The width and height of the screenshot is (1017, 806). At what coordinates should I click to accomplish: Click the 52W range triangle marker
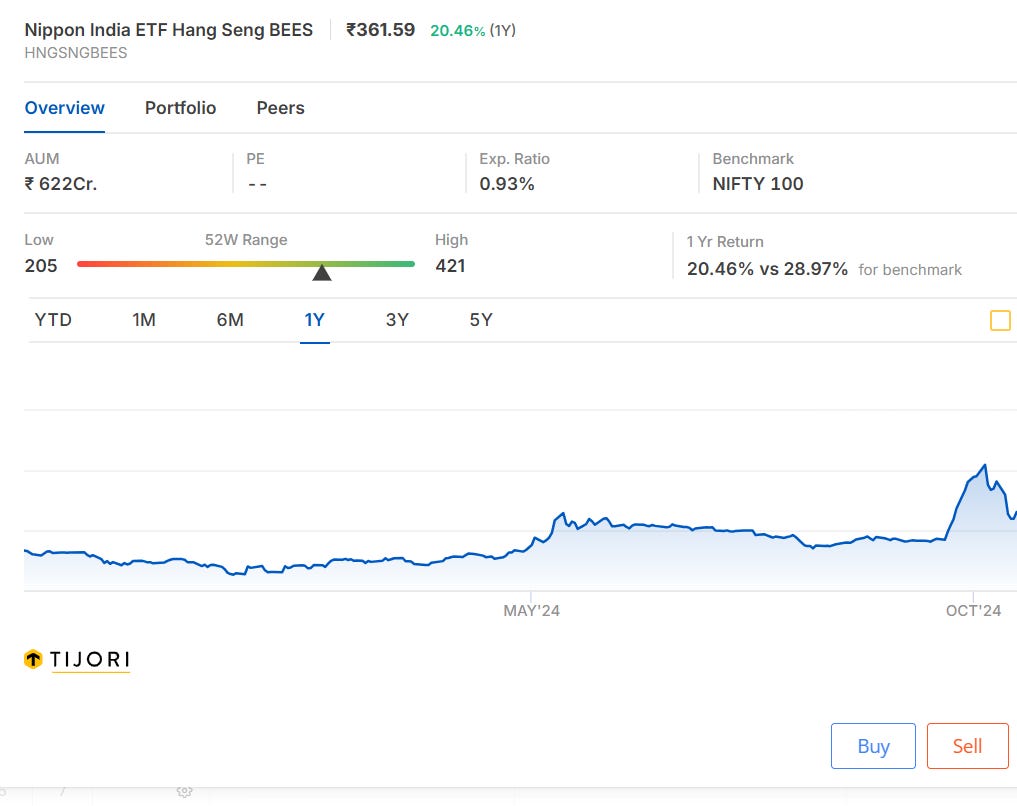[x=322, y=272]
